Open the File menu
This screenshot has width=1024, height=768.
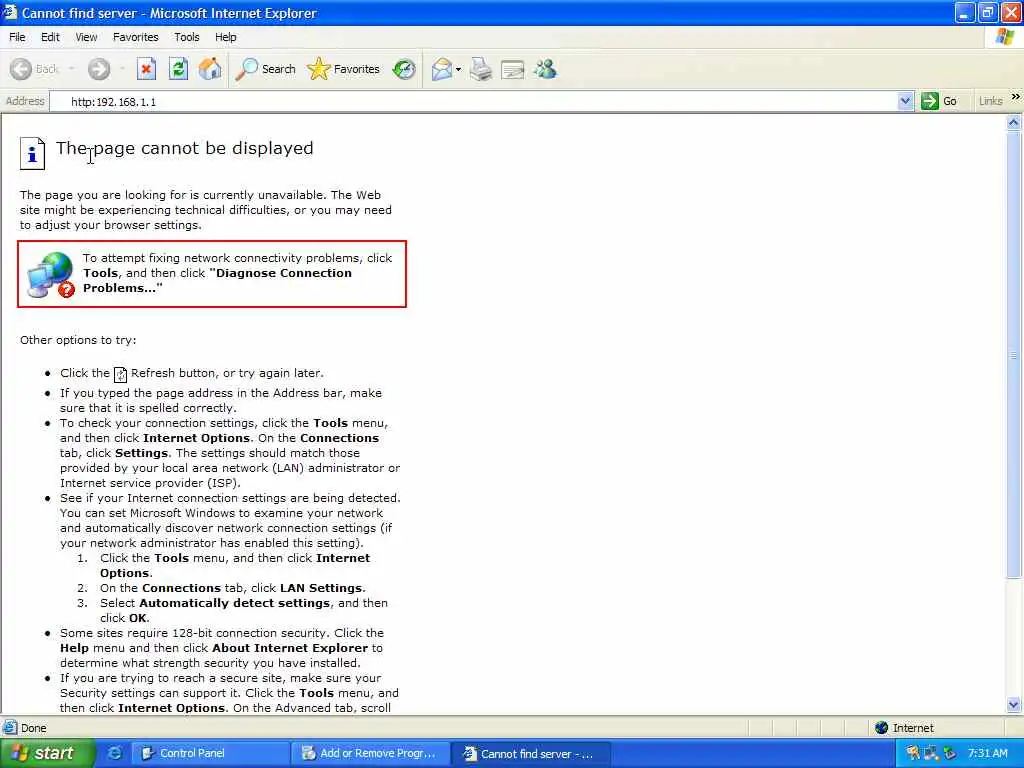[x=17, y=37]
